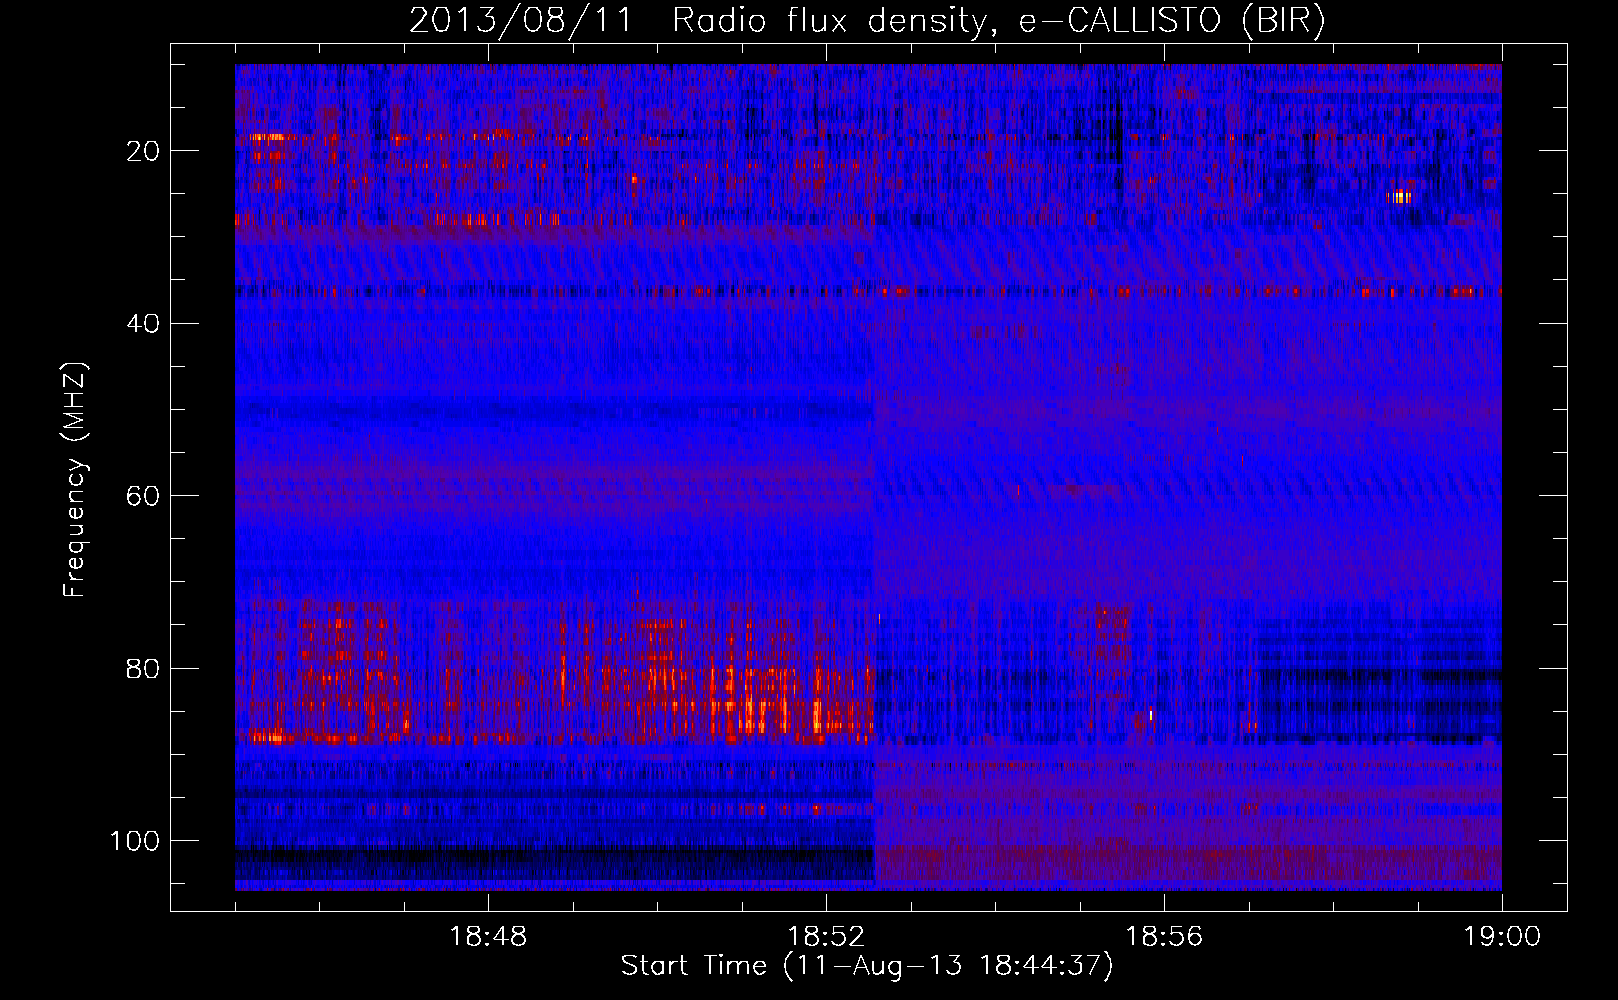Click the 20 frequency tick label
The height and width of the screenshot is (1000, 1618).
pos(144,151)
